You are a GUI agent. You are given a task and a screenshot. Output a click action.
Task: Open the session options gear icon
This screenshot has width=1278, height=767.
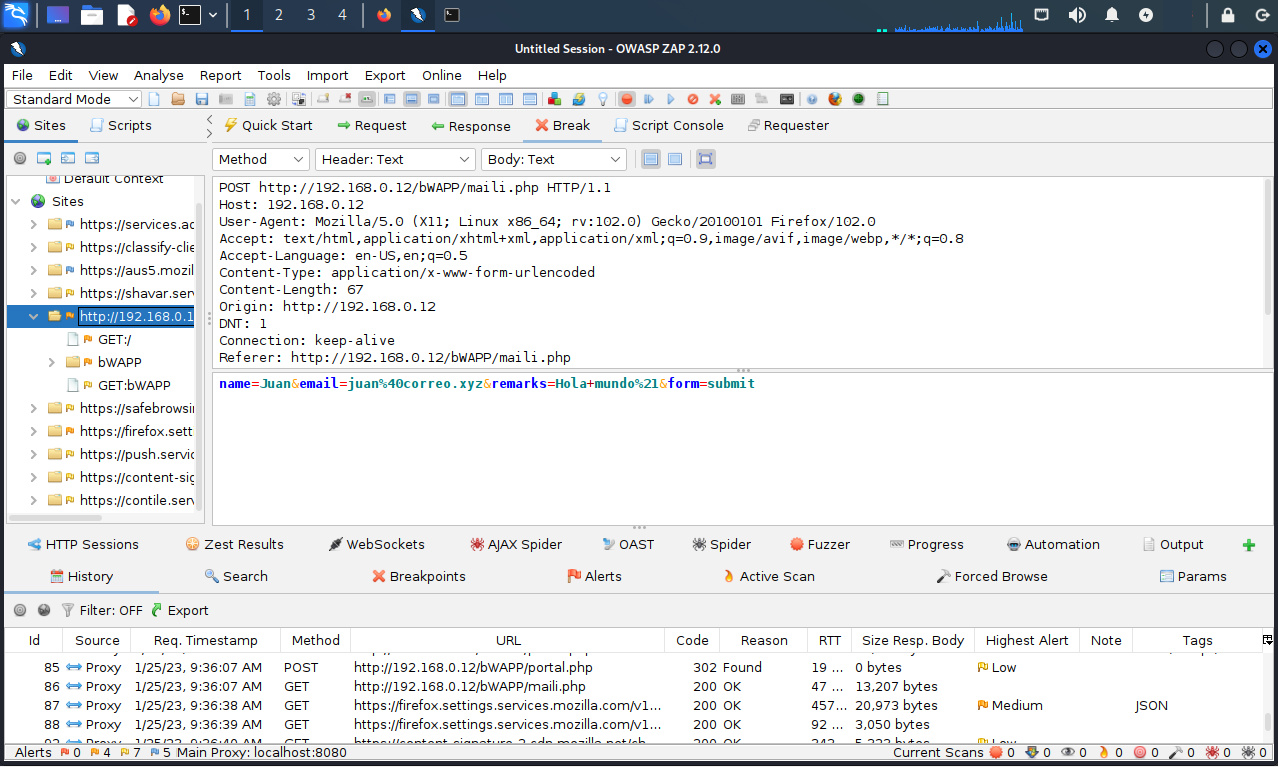(x=273, y=99)
